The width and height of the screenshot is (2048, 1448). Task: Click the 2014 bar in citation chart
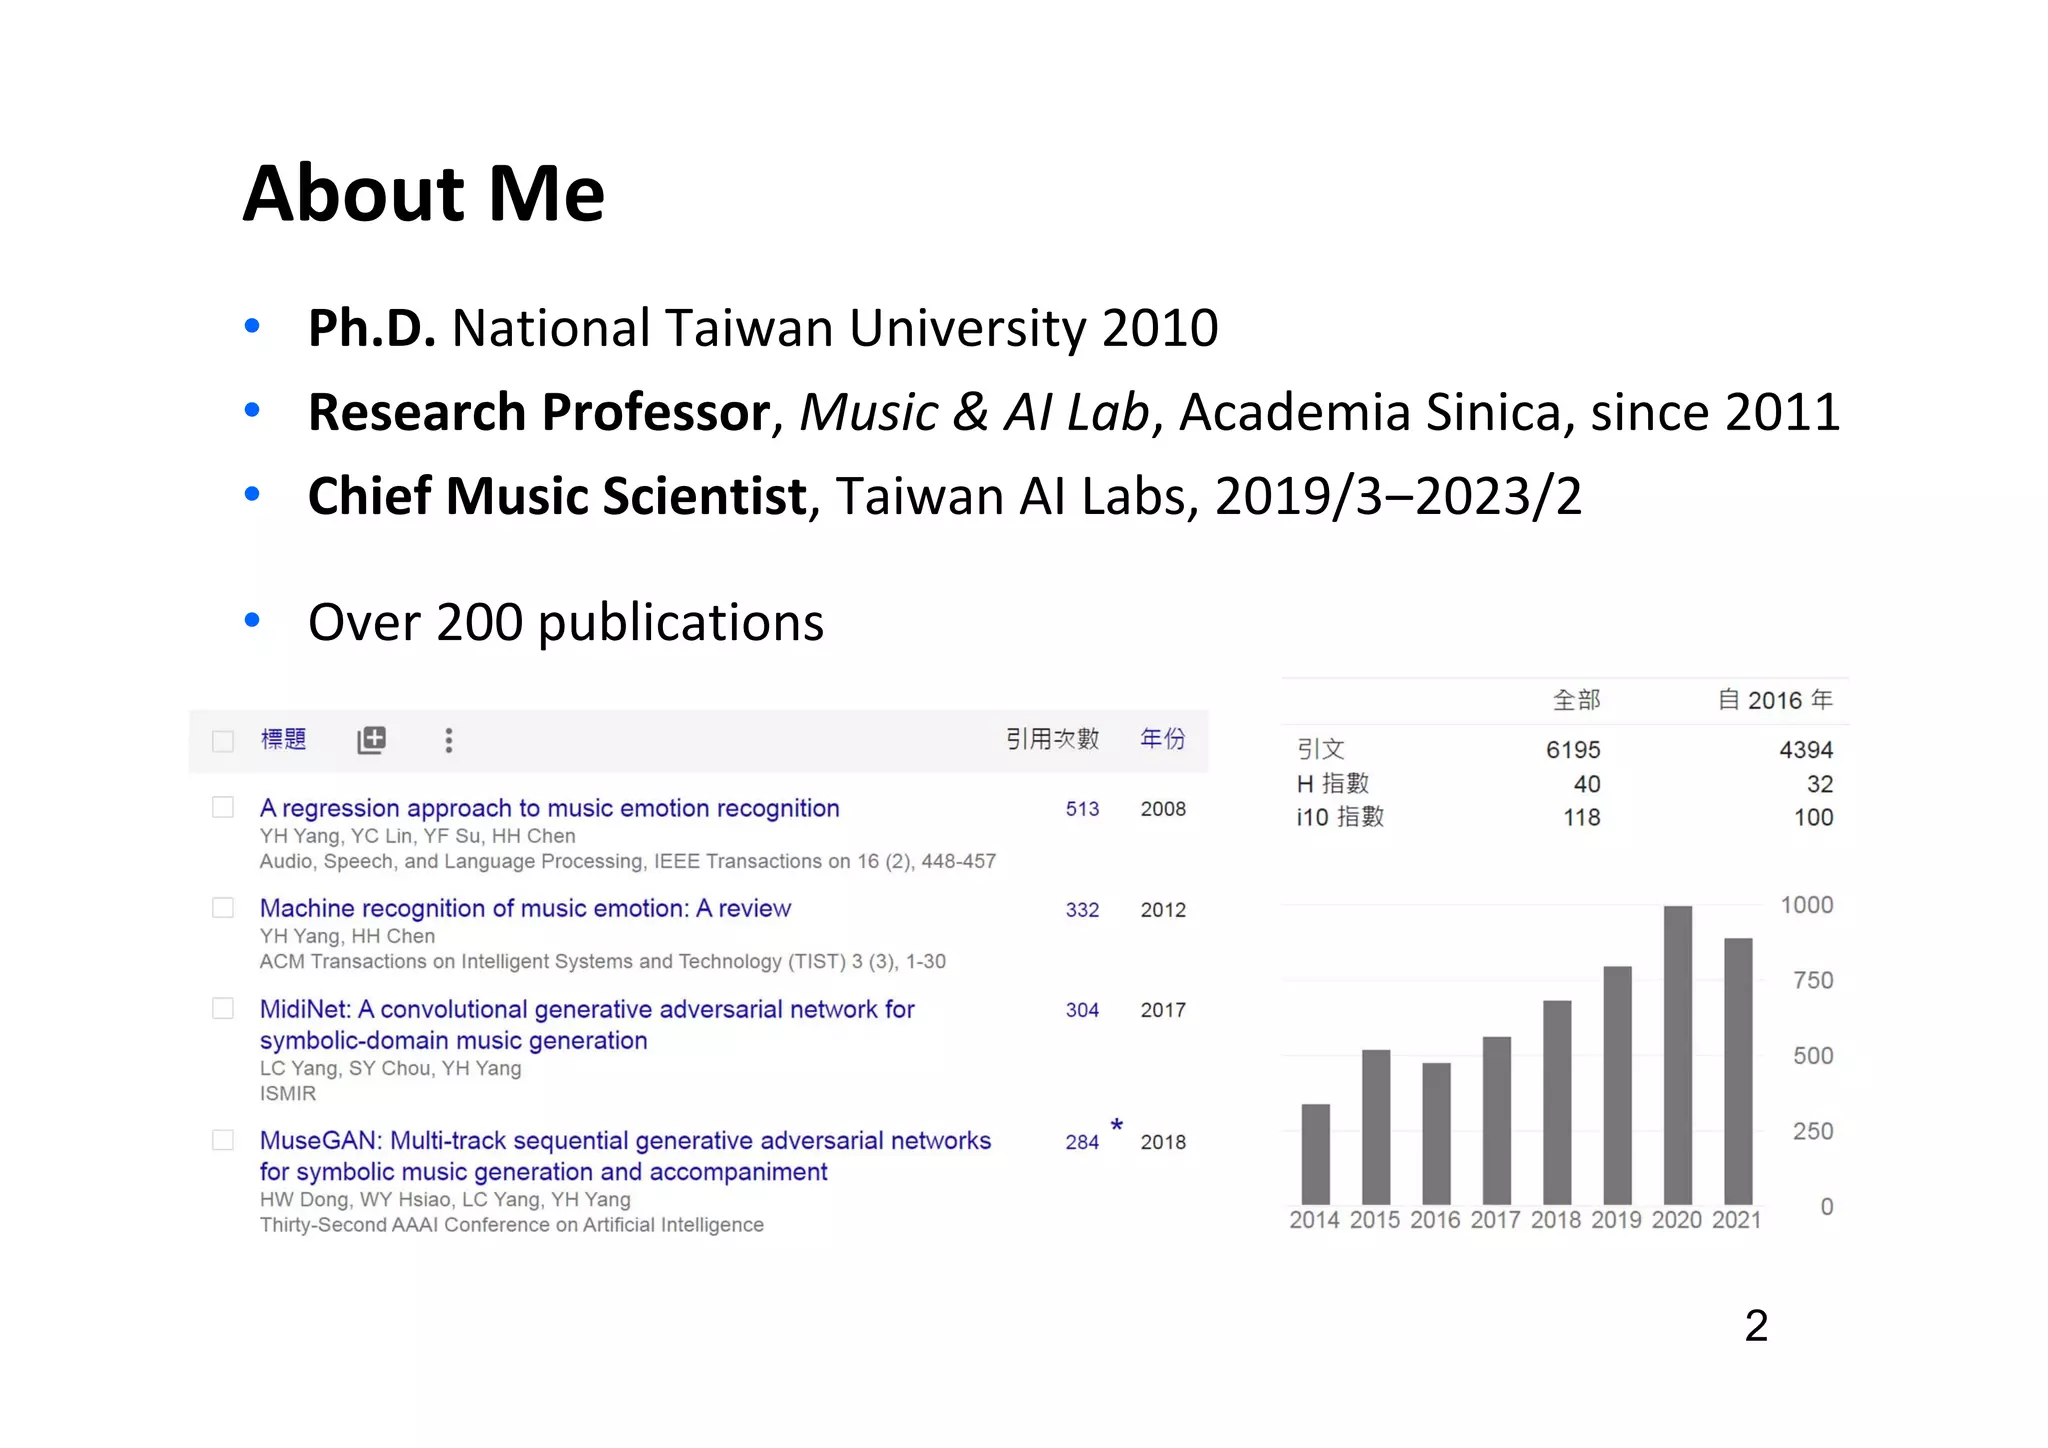pyautogui.click(x=1315, y=1154)
